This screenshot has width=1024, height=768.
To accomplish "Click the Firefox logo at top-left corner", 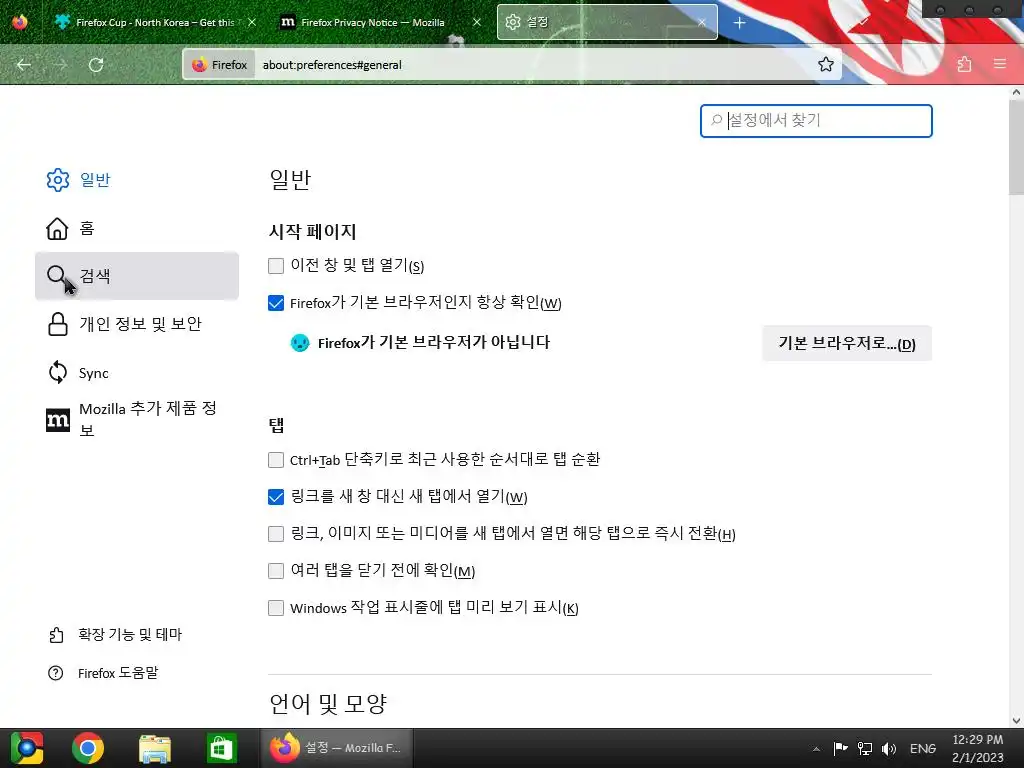I will [20, 22].
